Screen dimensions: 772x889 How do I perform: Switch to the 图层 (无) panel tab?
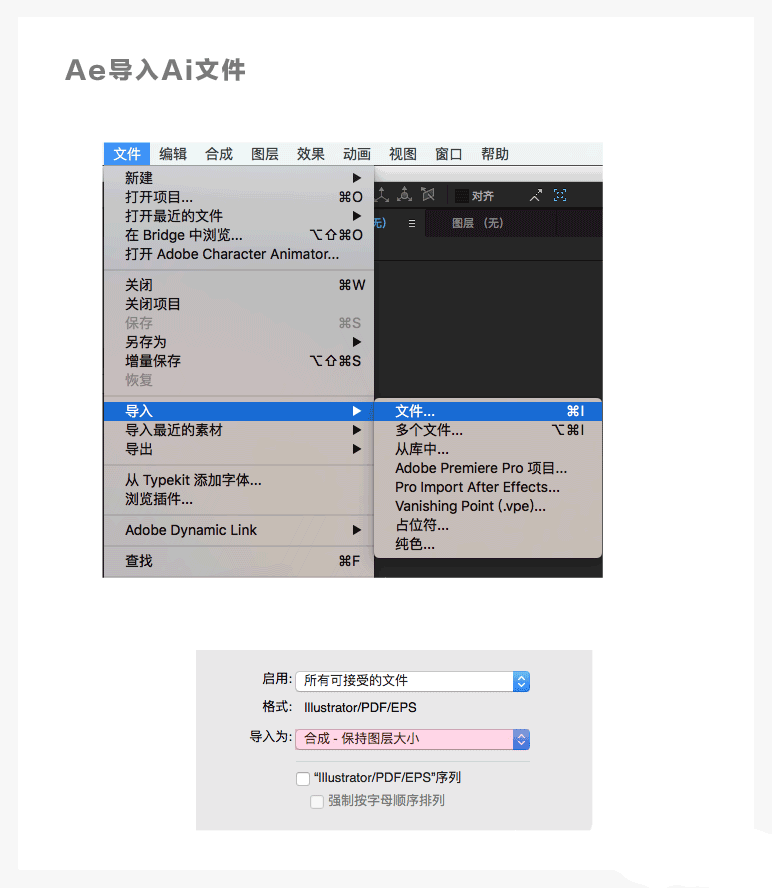pos(477,223)
